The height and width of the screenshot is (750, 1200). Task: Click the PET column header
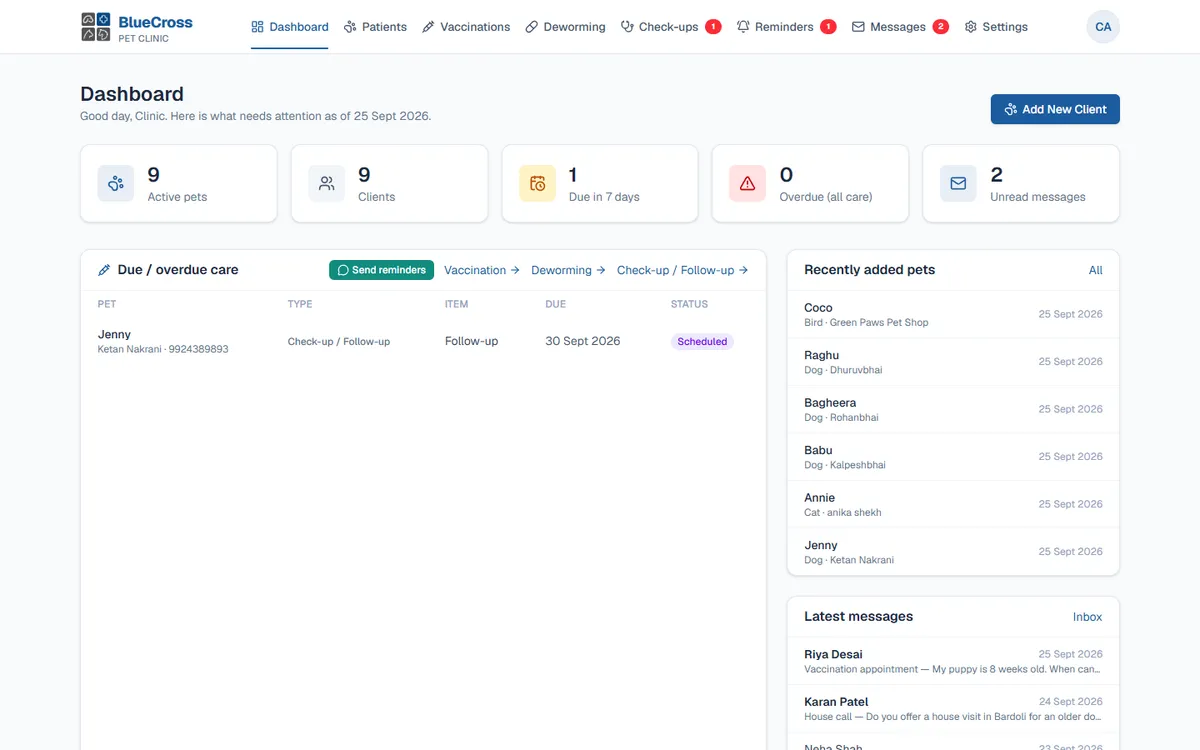tap(106, 304)
